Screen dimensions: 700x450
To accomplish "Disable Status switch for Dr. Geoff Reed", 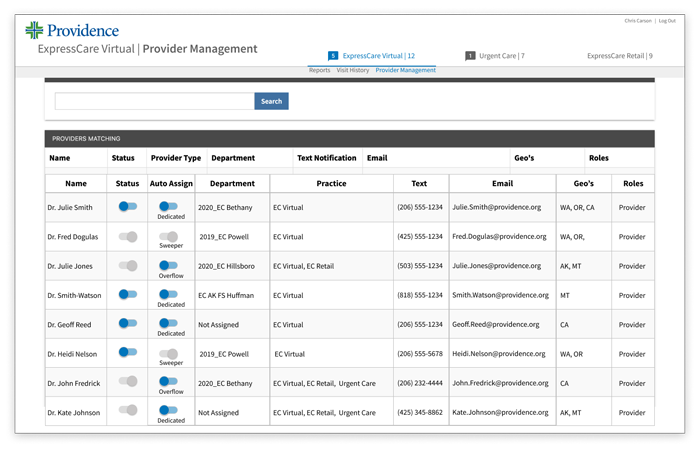I will coord(128,323).
